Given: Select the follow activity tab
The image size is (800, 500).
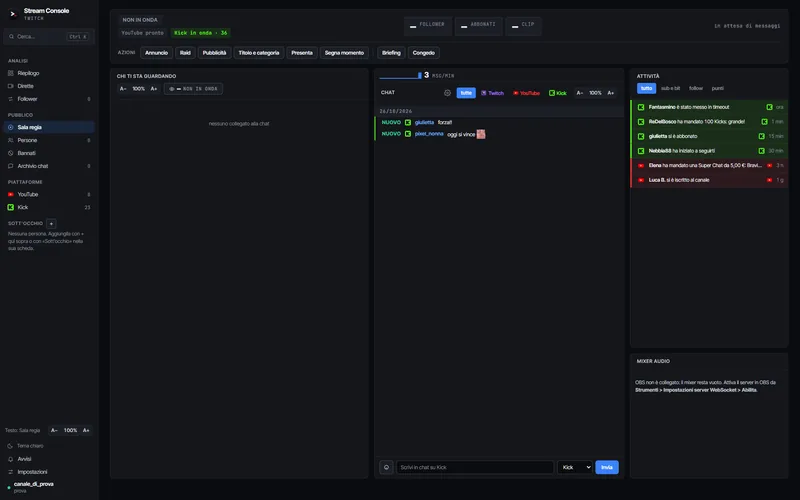Looking at the screenshot, I should coord(696,89).
